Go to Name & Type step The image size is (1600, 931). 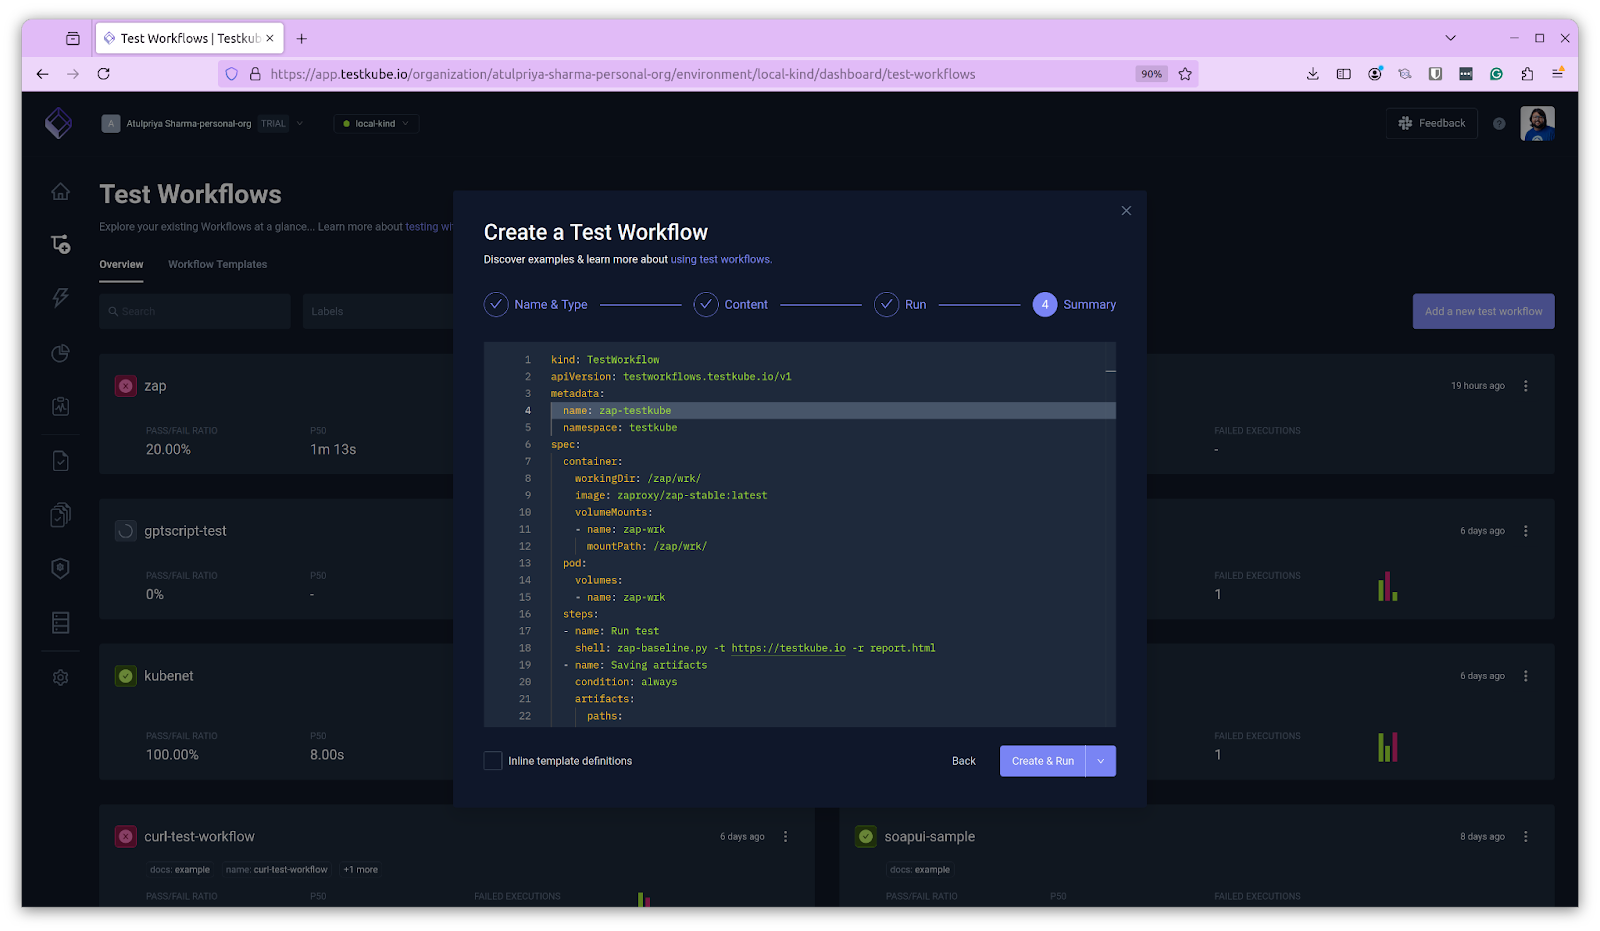pos(536,305)
